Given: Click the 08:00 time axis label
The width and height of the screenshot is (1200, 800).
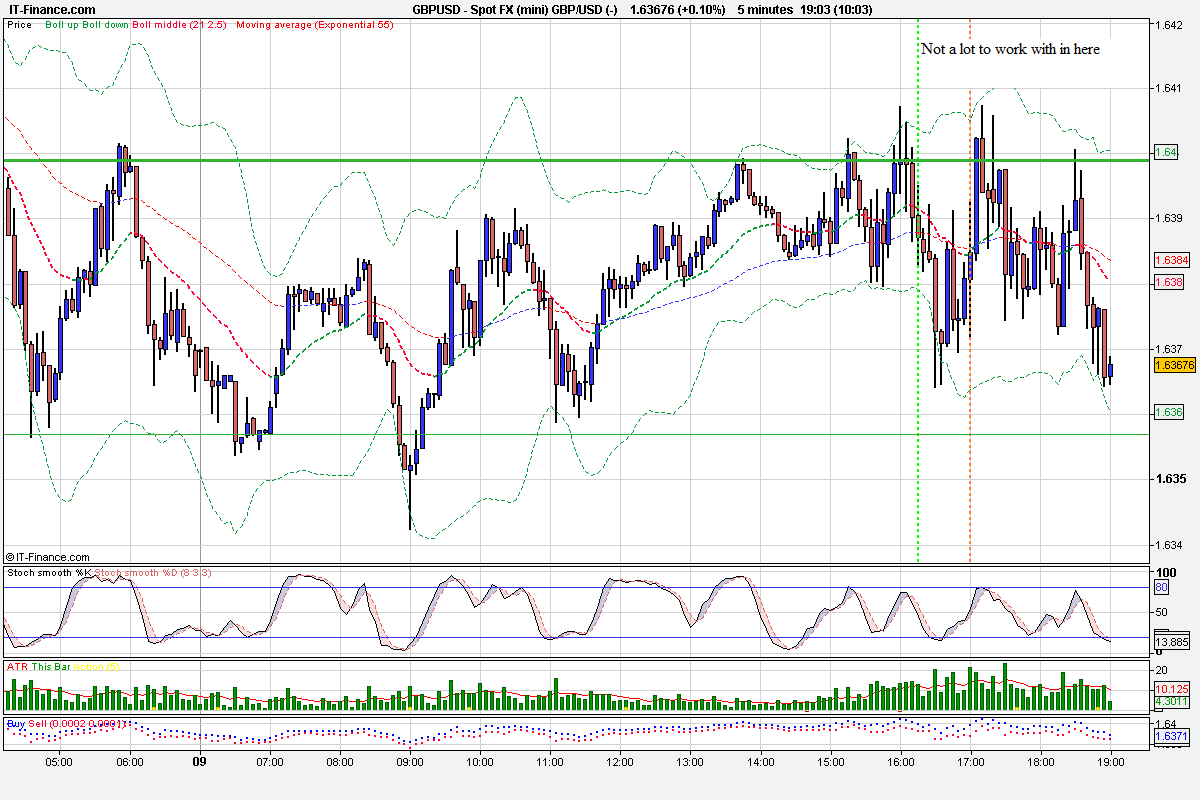Looking at the screenshot, I should [340, 761].
